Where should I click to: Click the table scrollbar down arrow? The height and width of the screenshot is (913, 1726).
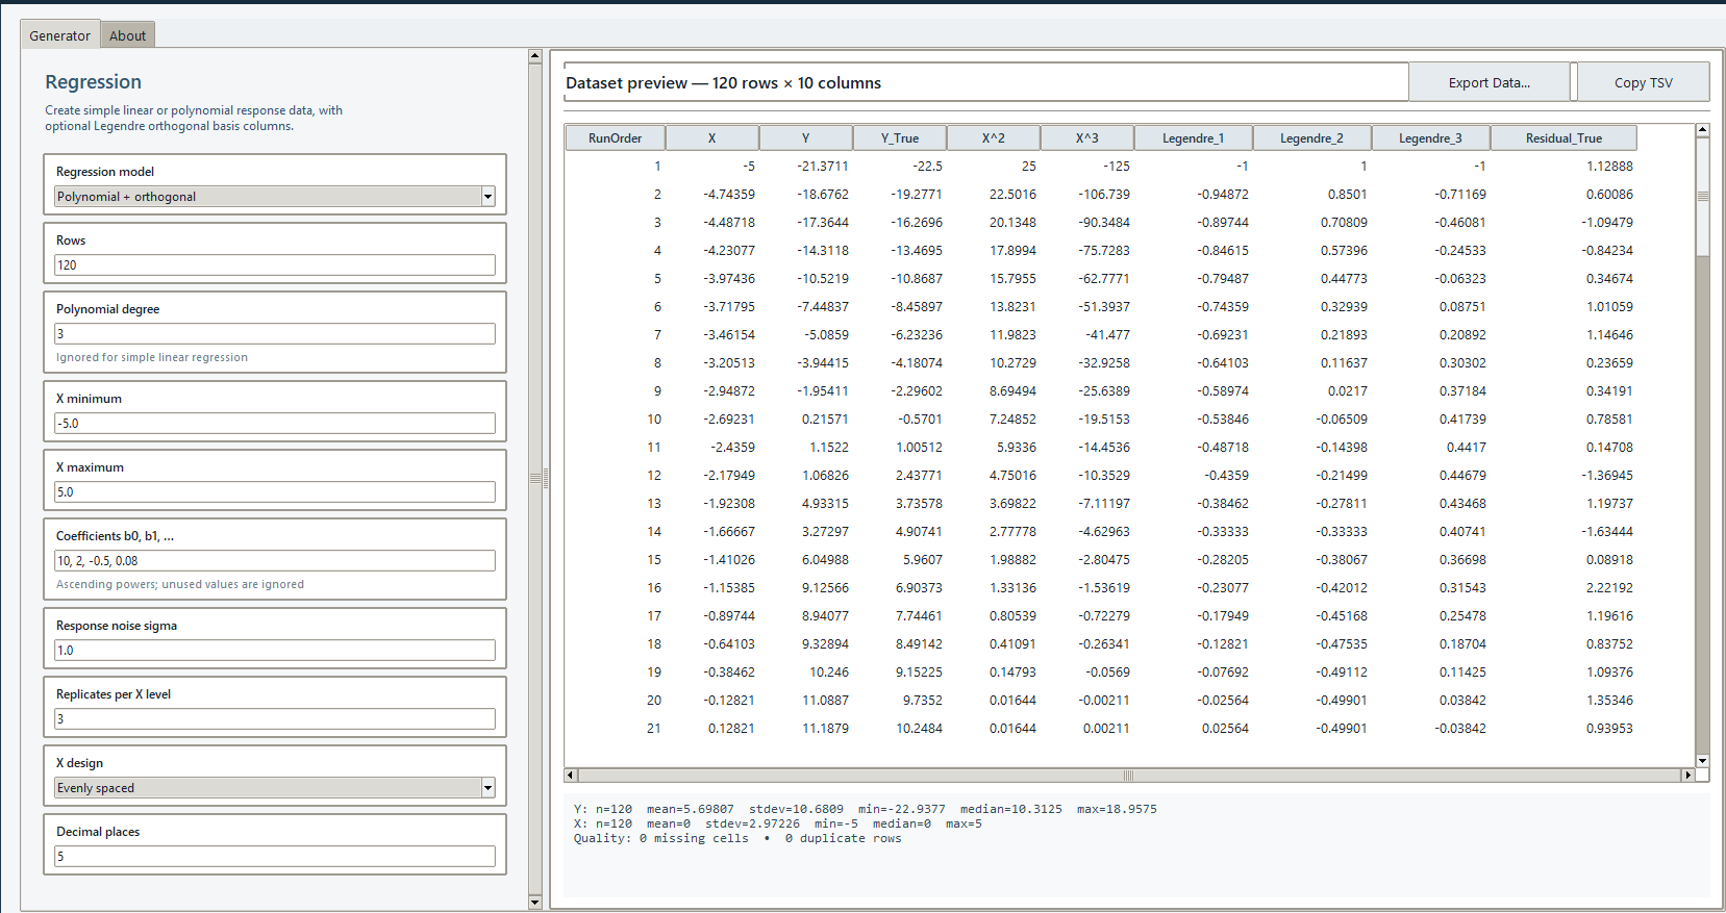[1702, 761]
